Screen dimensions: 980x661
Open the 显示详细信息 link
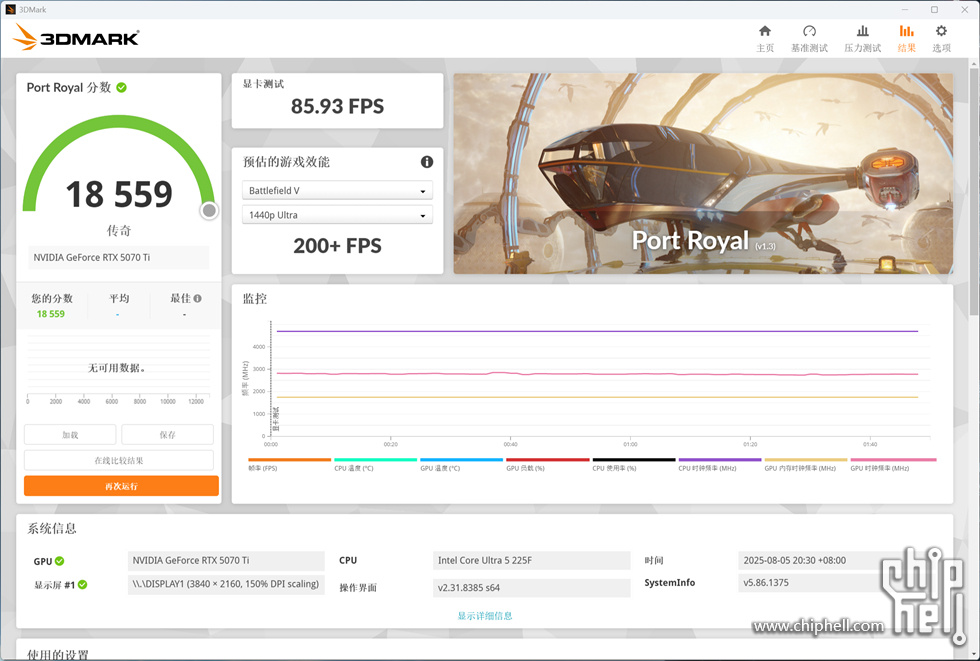coord(485,616)
